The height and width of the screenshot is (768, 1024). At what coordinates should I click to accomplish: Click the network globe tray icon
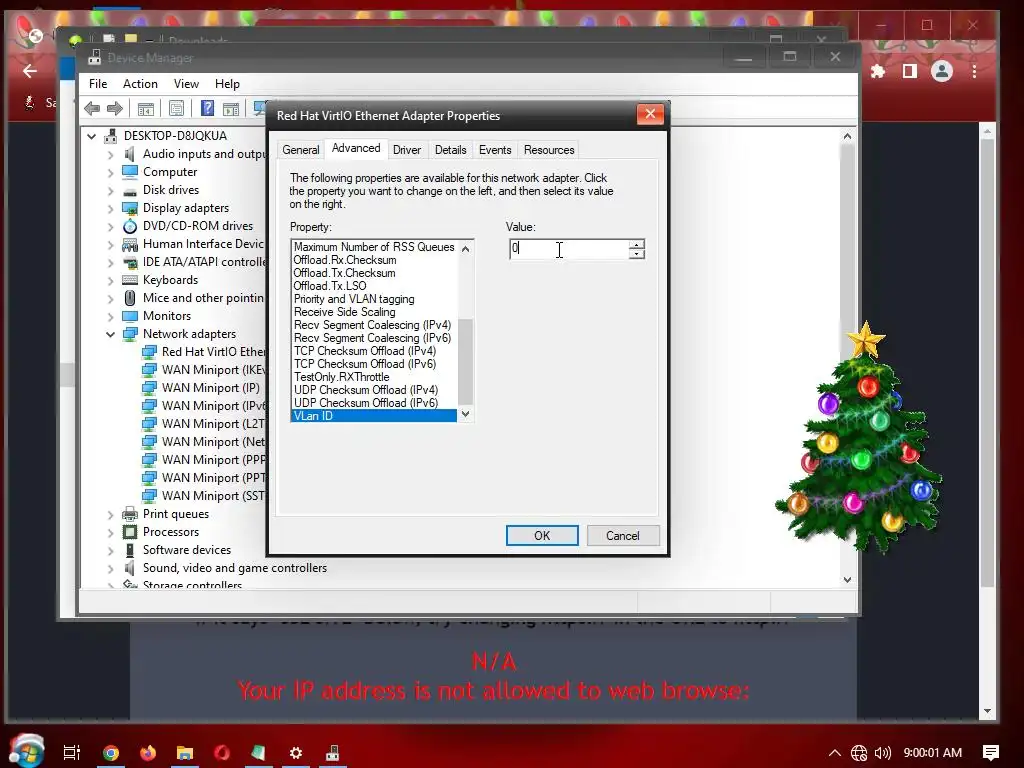point(859,753)
